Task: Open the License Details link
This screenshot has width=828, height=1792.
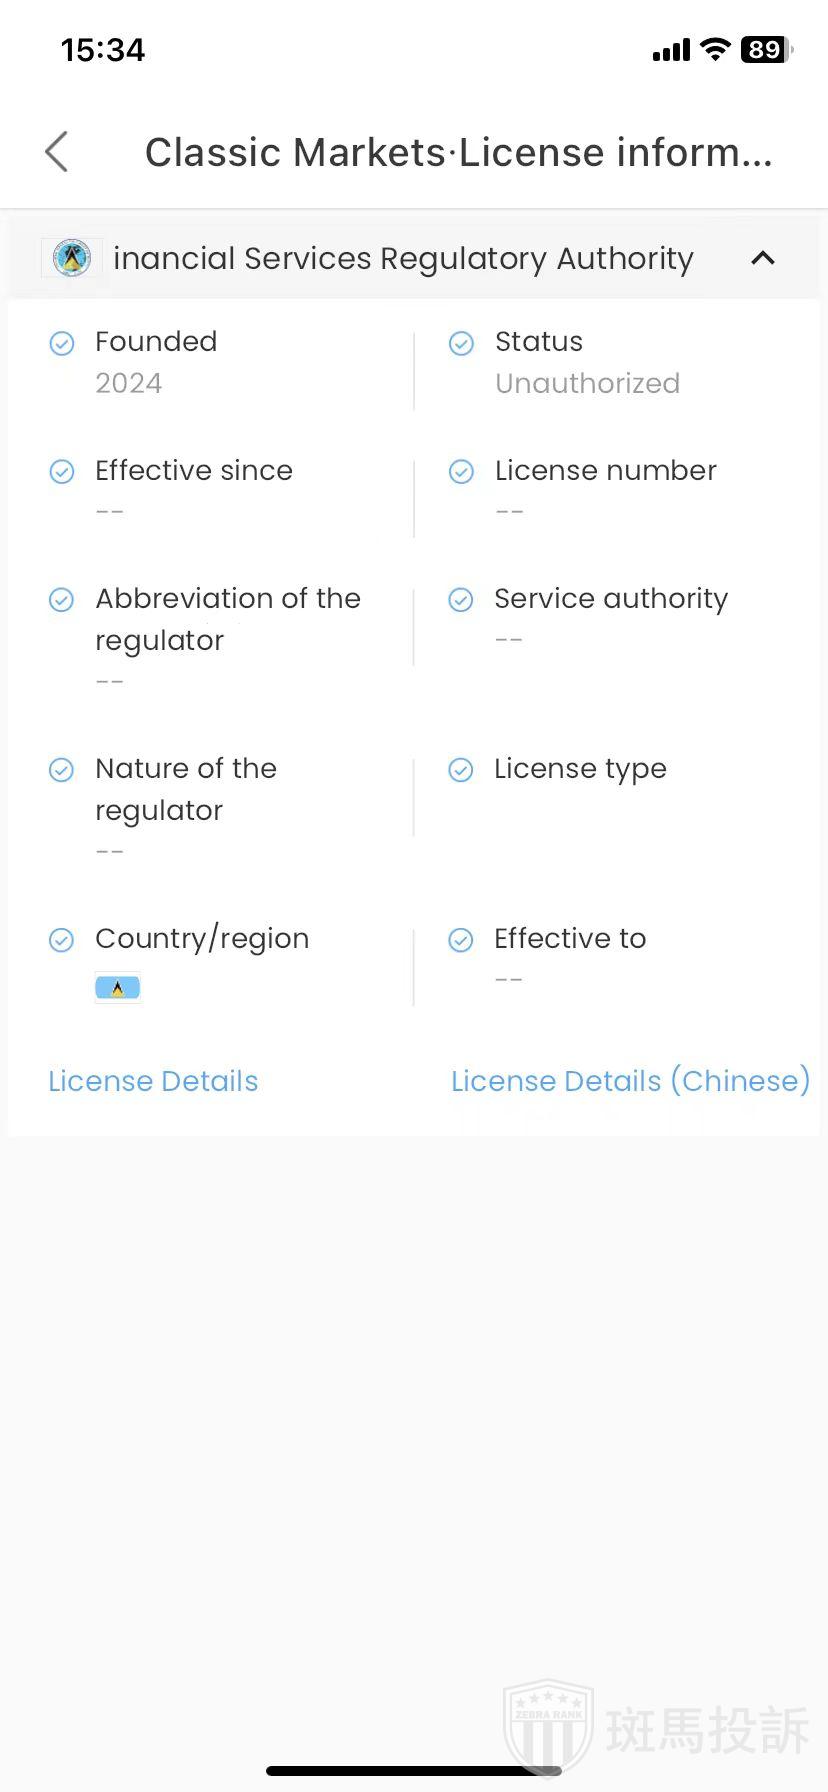Action: pyautogui.click(x=153, y=1081)
